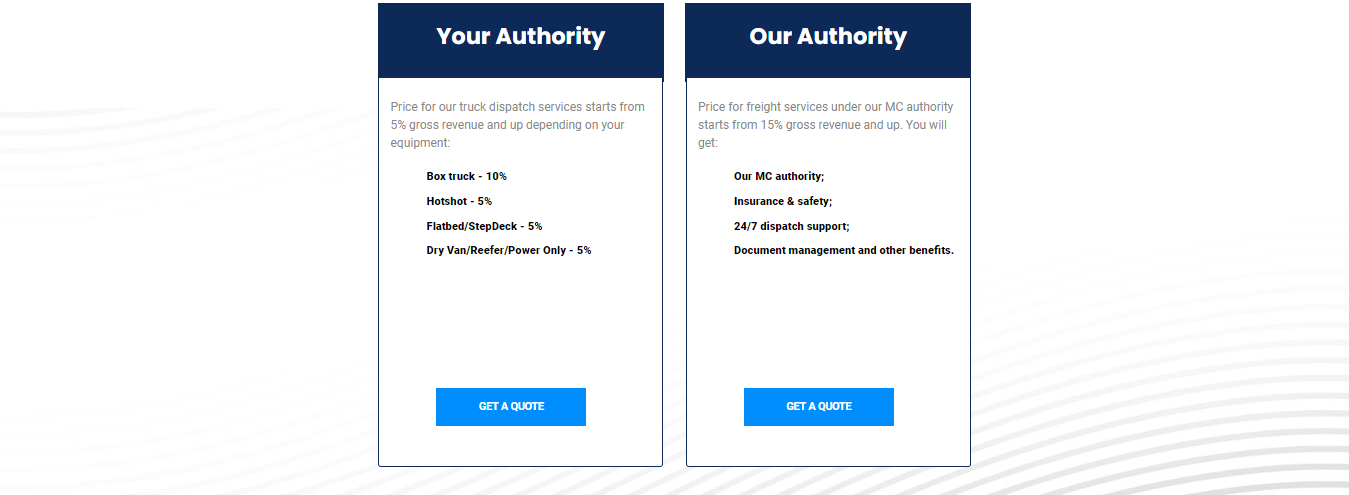Click the dark blue header of Our Authority card

click(828, 40)
